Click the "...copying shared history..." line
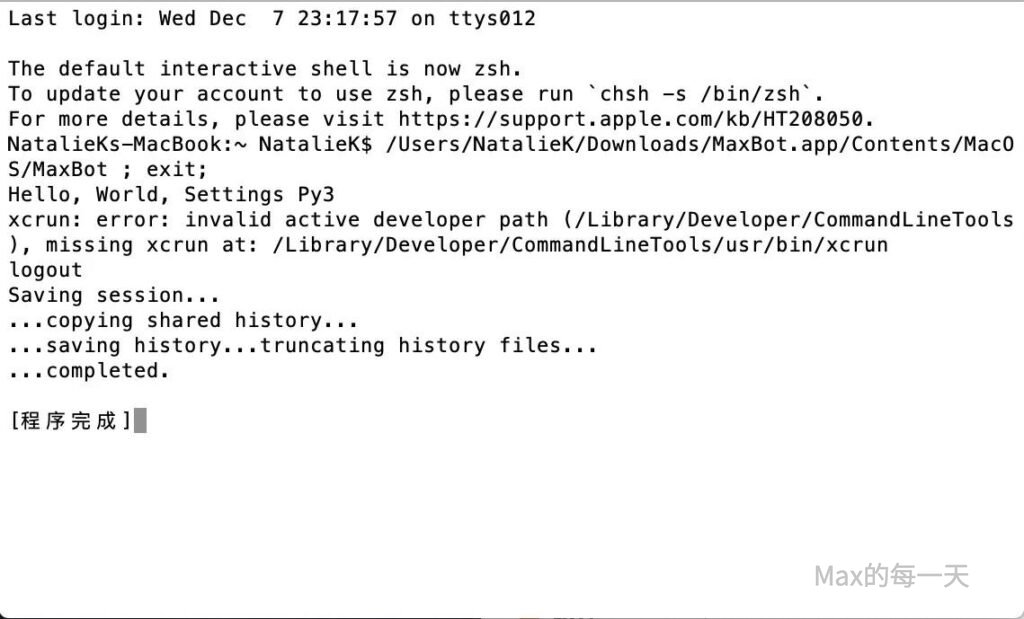 tap(183, 320)
